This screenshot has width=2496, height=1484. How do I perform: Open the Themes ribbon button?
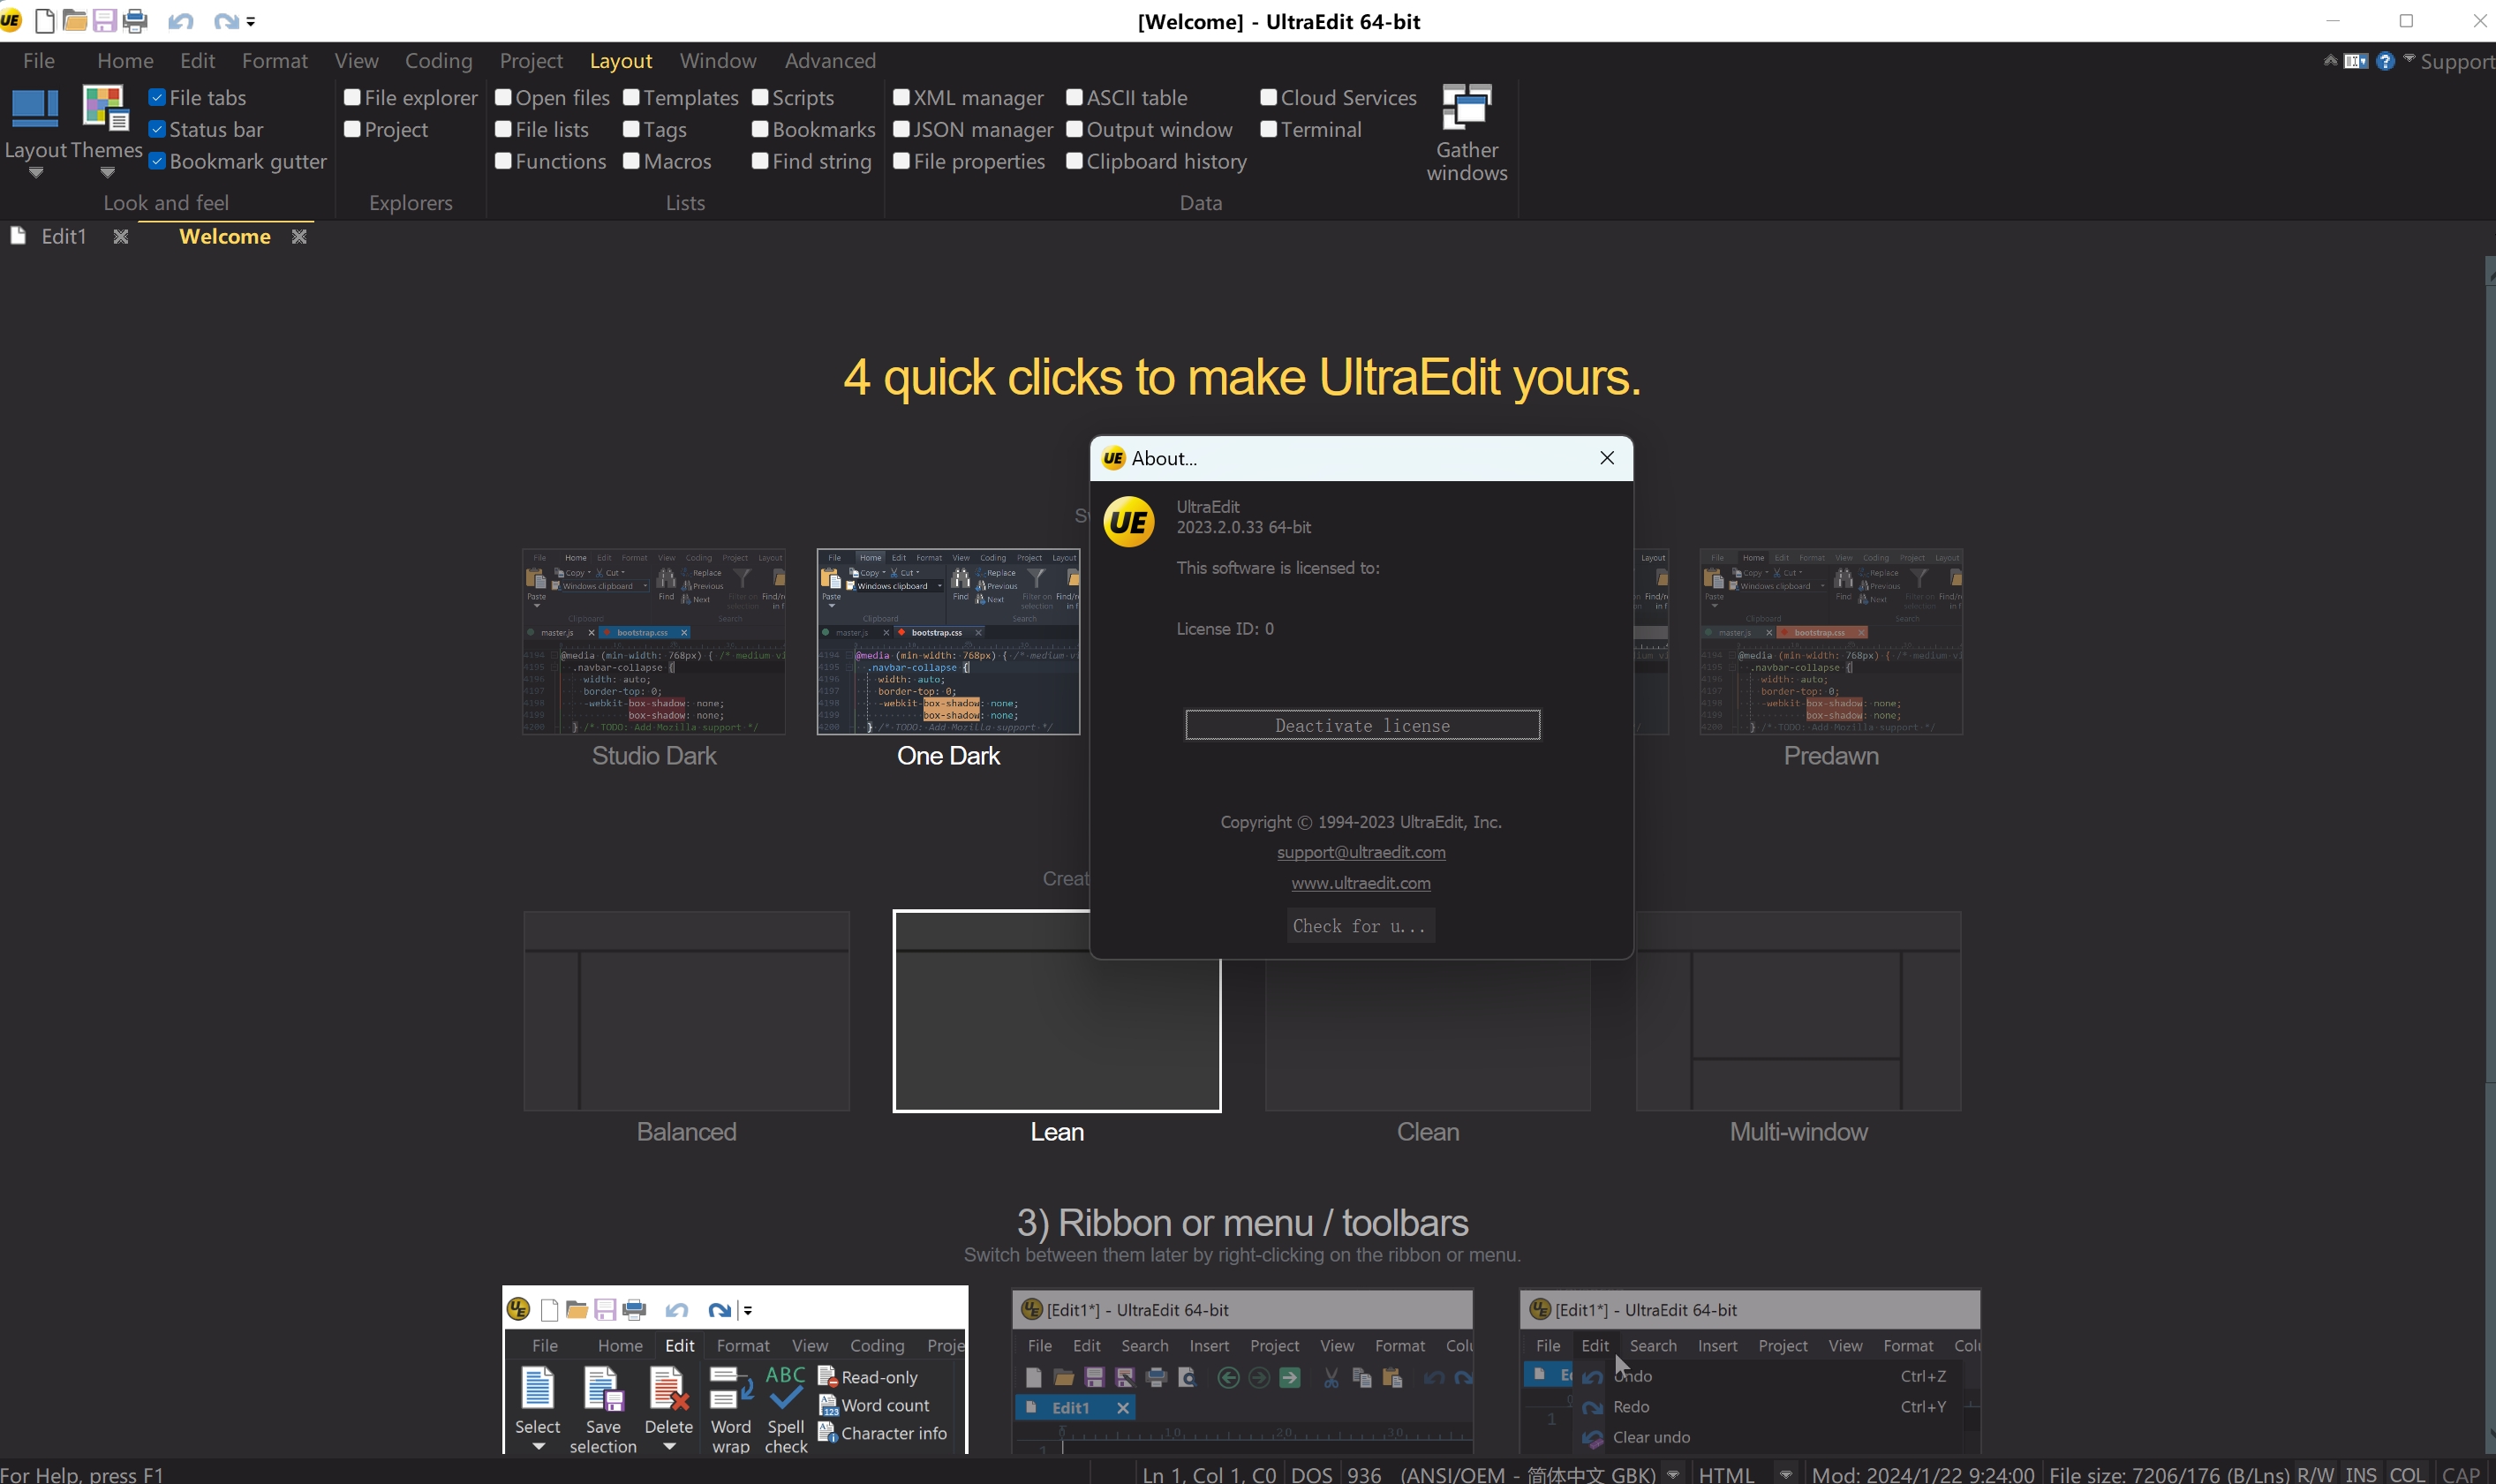106,130
